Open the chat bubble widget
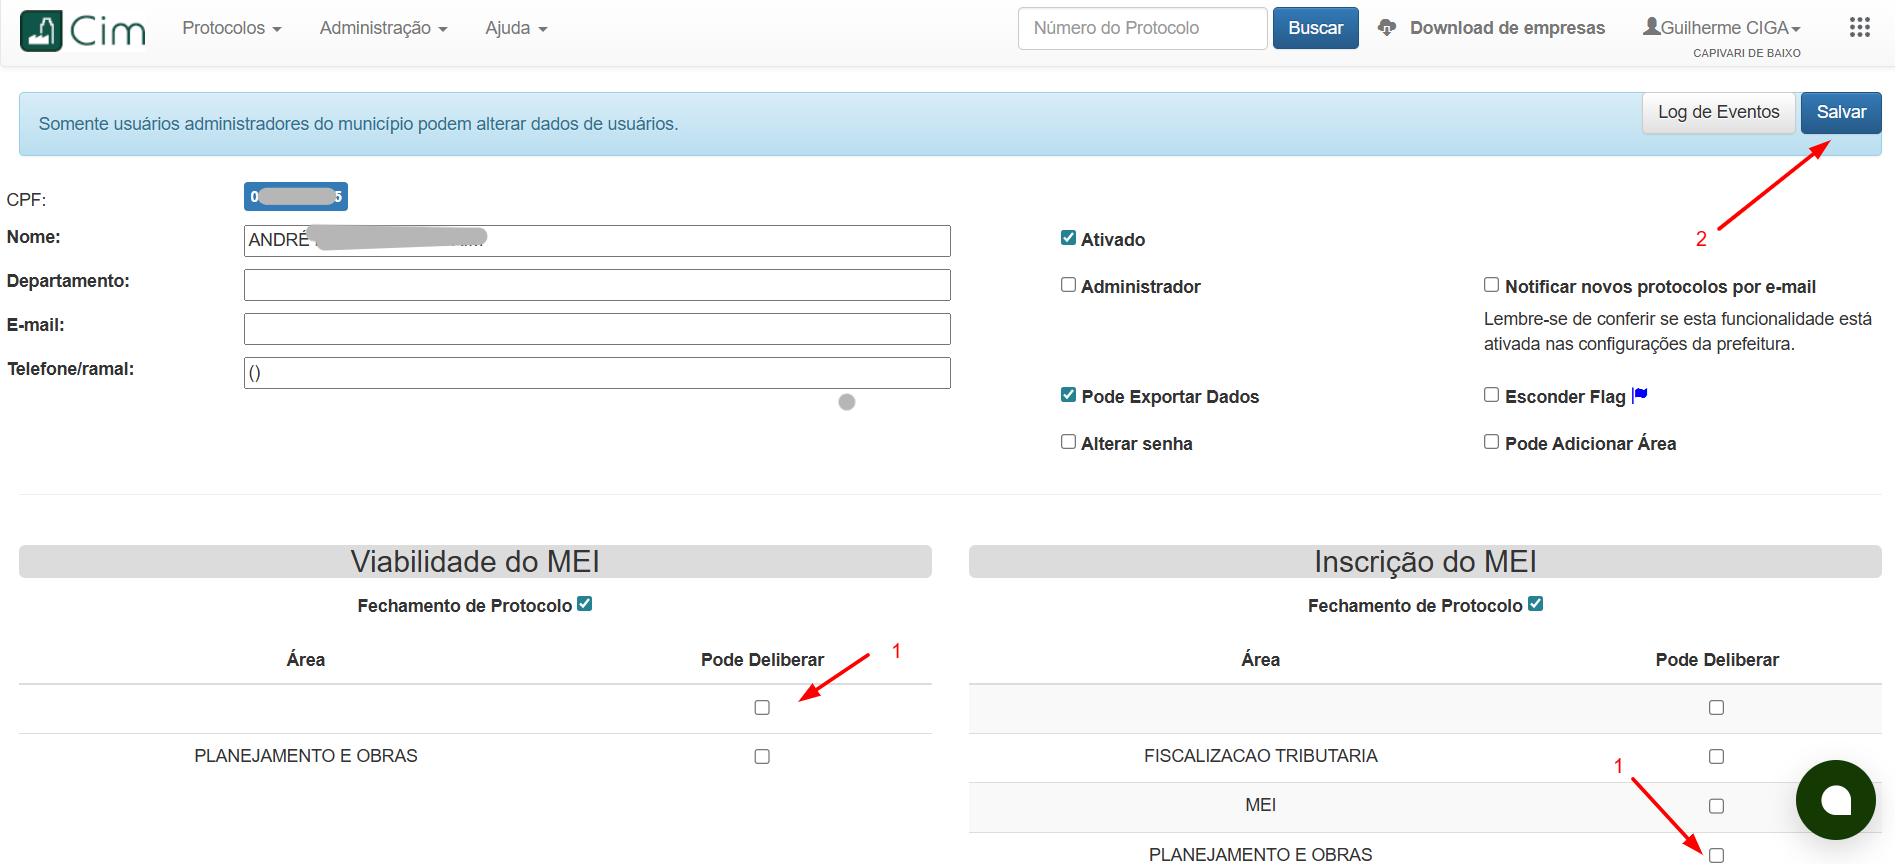The height and width of the screenshot is (864, 1895). (x=1835, y=800)
